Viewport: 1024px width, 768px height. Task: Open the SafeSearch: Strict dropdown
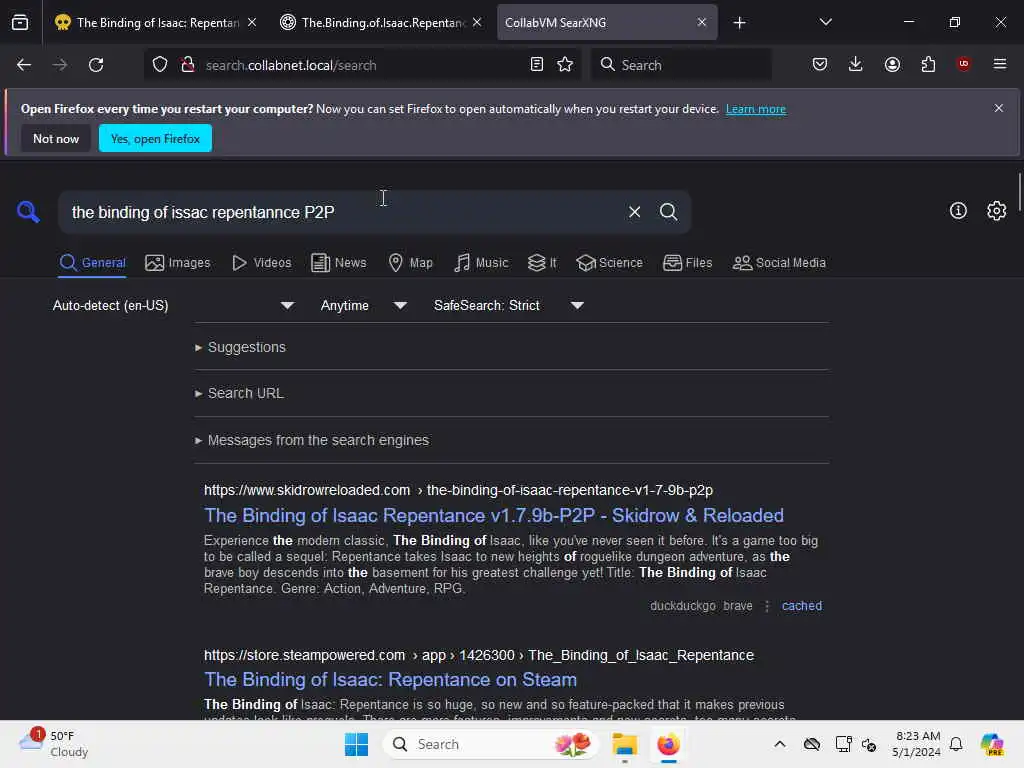509,305
